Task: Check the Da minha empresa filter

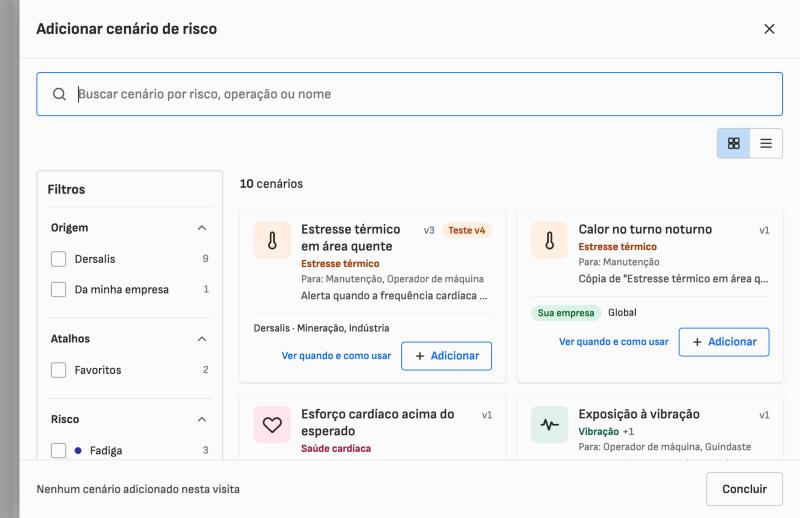Action: (x=59, y=289)
